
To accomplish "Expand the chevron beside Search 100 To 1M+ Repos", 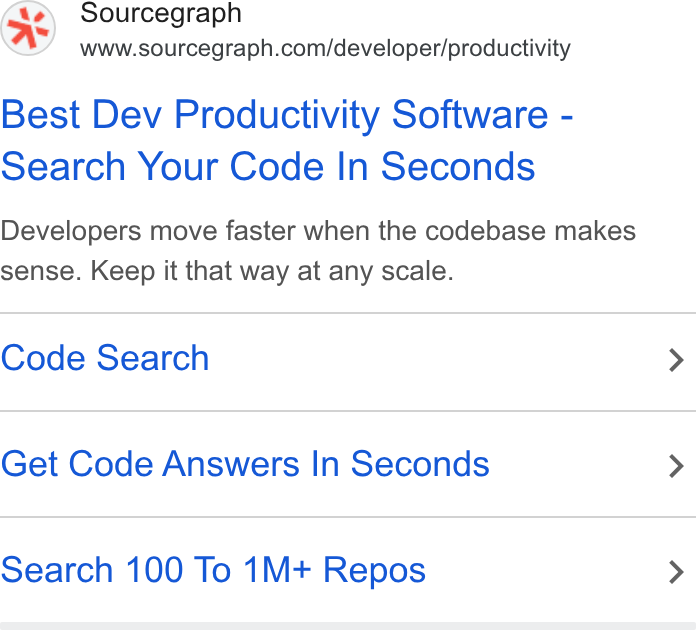I will tap(676, 573).
